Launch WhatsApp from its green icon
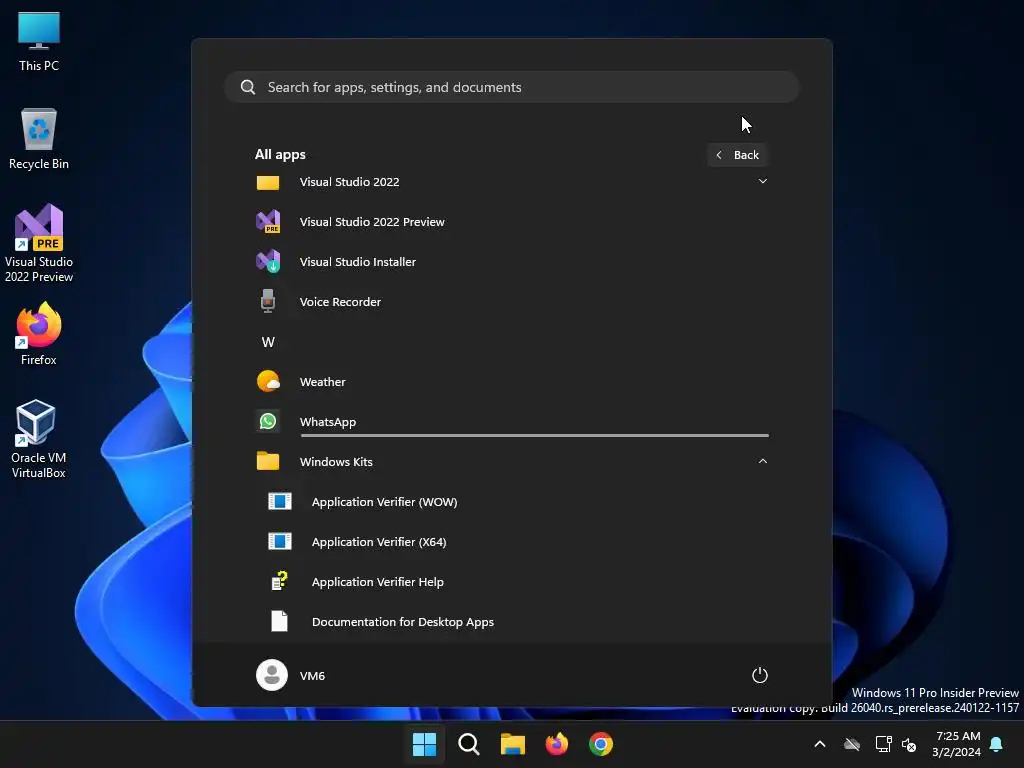The image size is (1024, 768). pyautogui.click(x=268, y=421)
